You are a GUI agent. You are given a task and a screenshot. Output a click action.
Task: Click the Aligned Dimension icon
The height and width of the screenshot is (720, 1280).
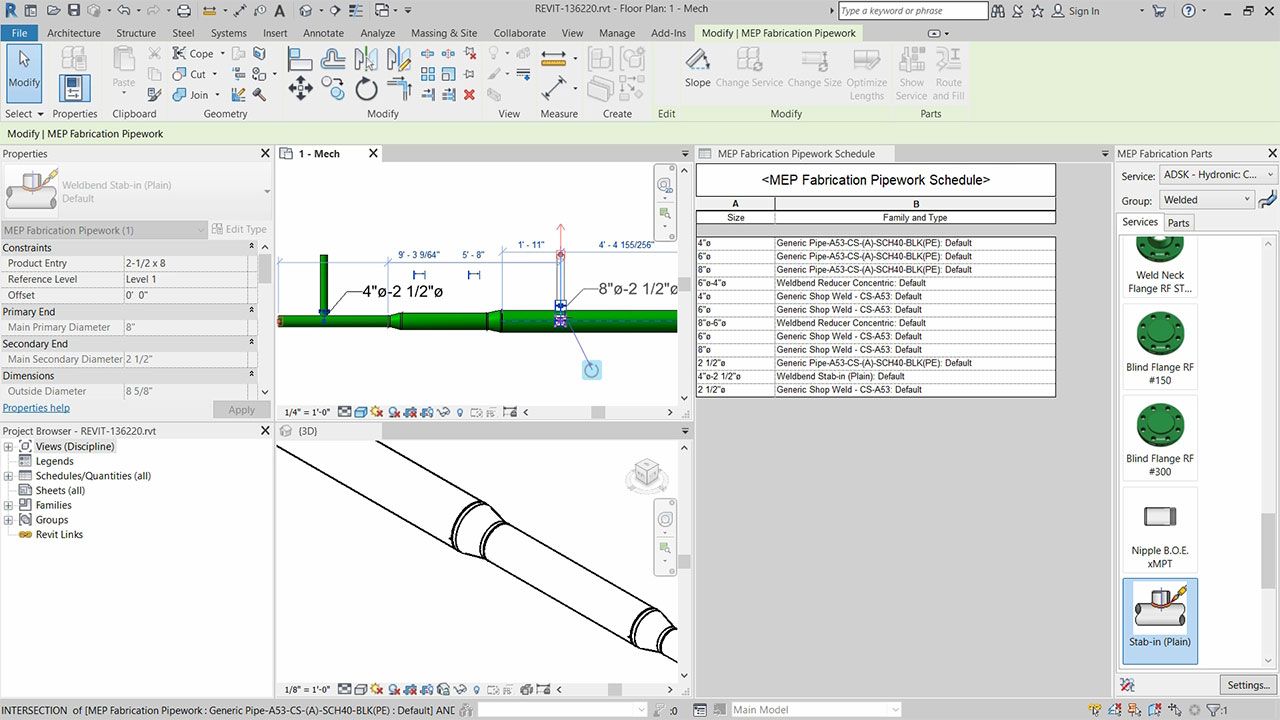[x=553, y=89]
